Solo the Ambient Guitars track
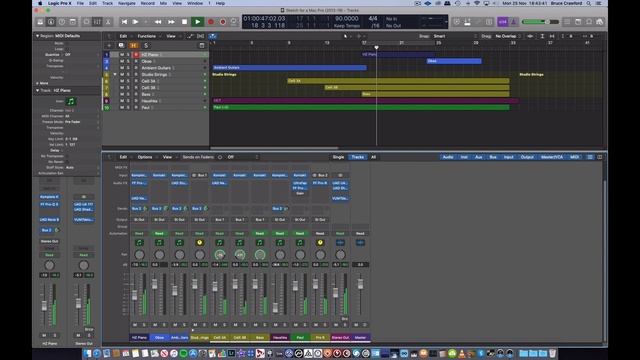The image size is (640, 360). (x=128, y=68)
